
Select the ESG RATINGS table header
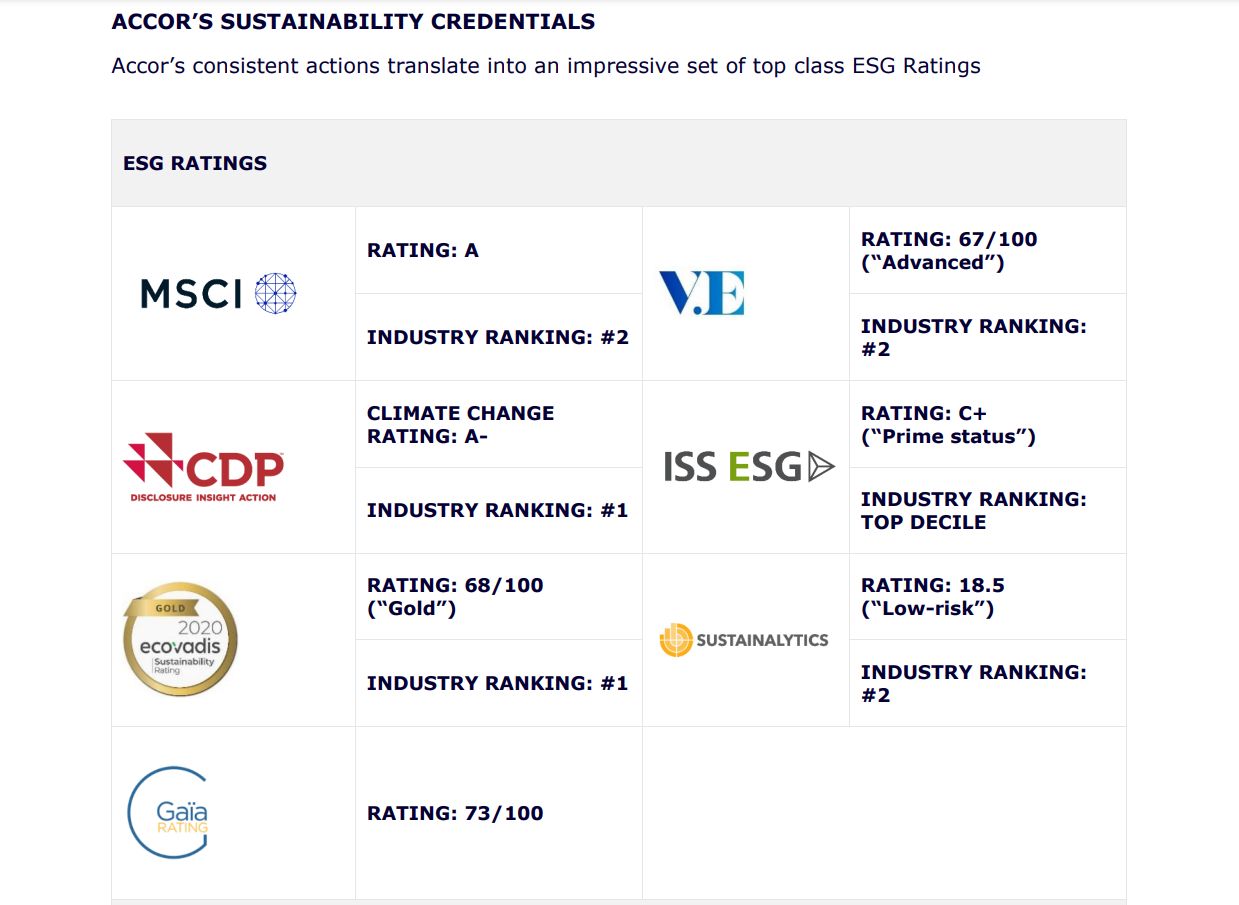point(619,163)
